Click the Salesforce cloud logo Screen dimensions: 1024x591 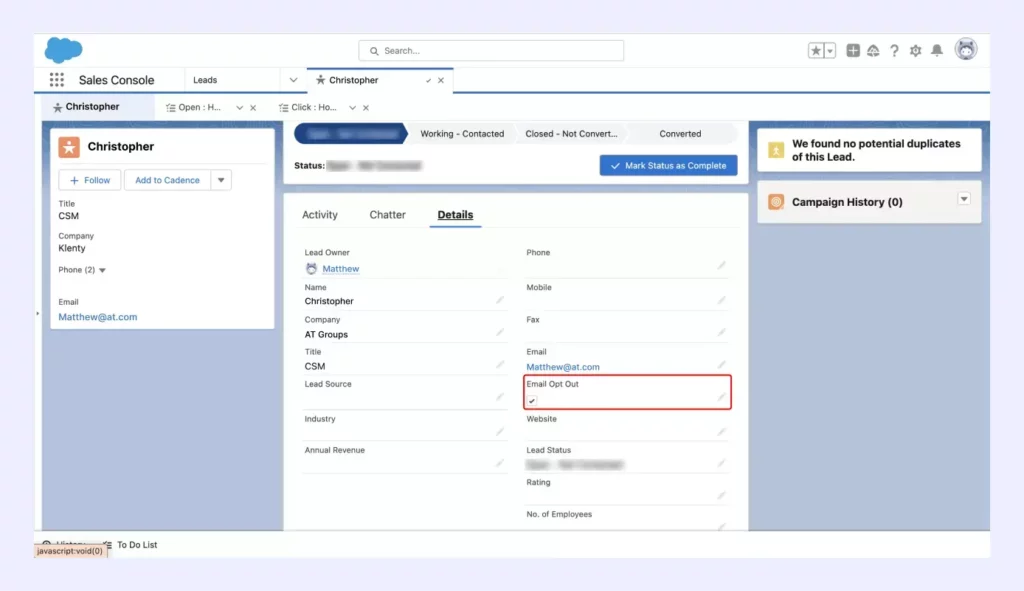tap(63, 50)
